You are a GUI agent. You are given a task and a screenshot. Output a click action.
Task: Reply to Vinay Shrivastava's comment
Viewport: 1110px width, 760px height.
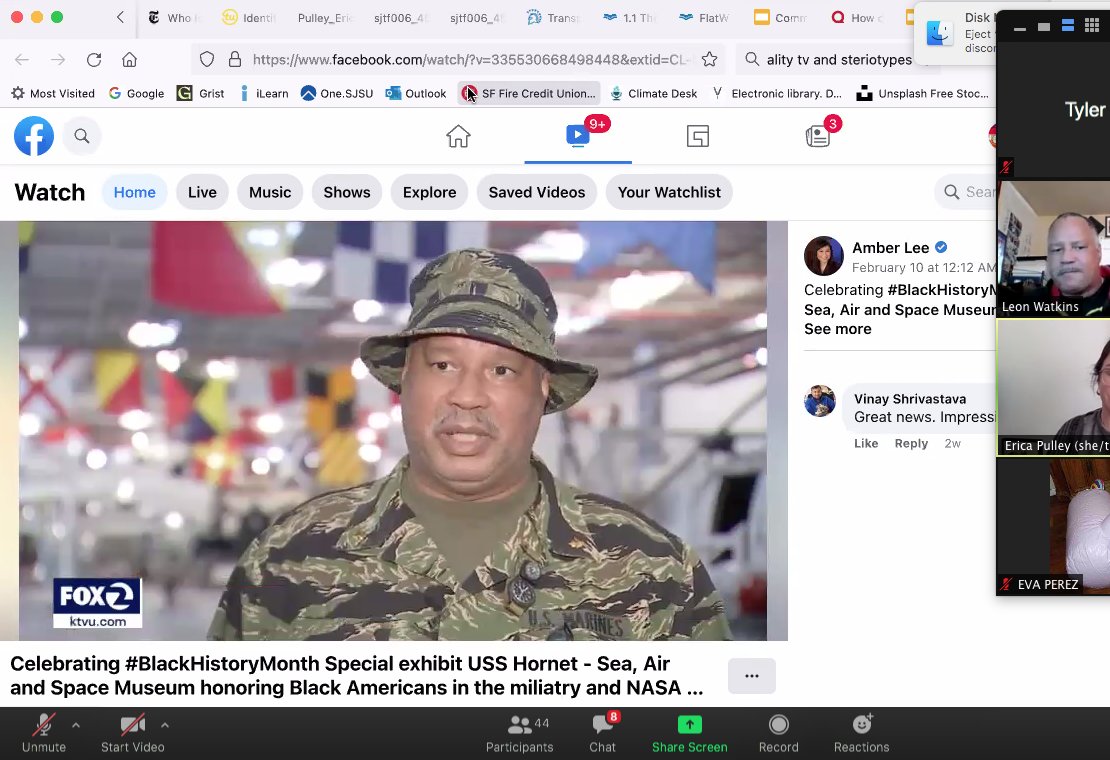point(911,444)
